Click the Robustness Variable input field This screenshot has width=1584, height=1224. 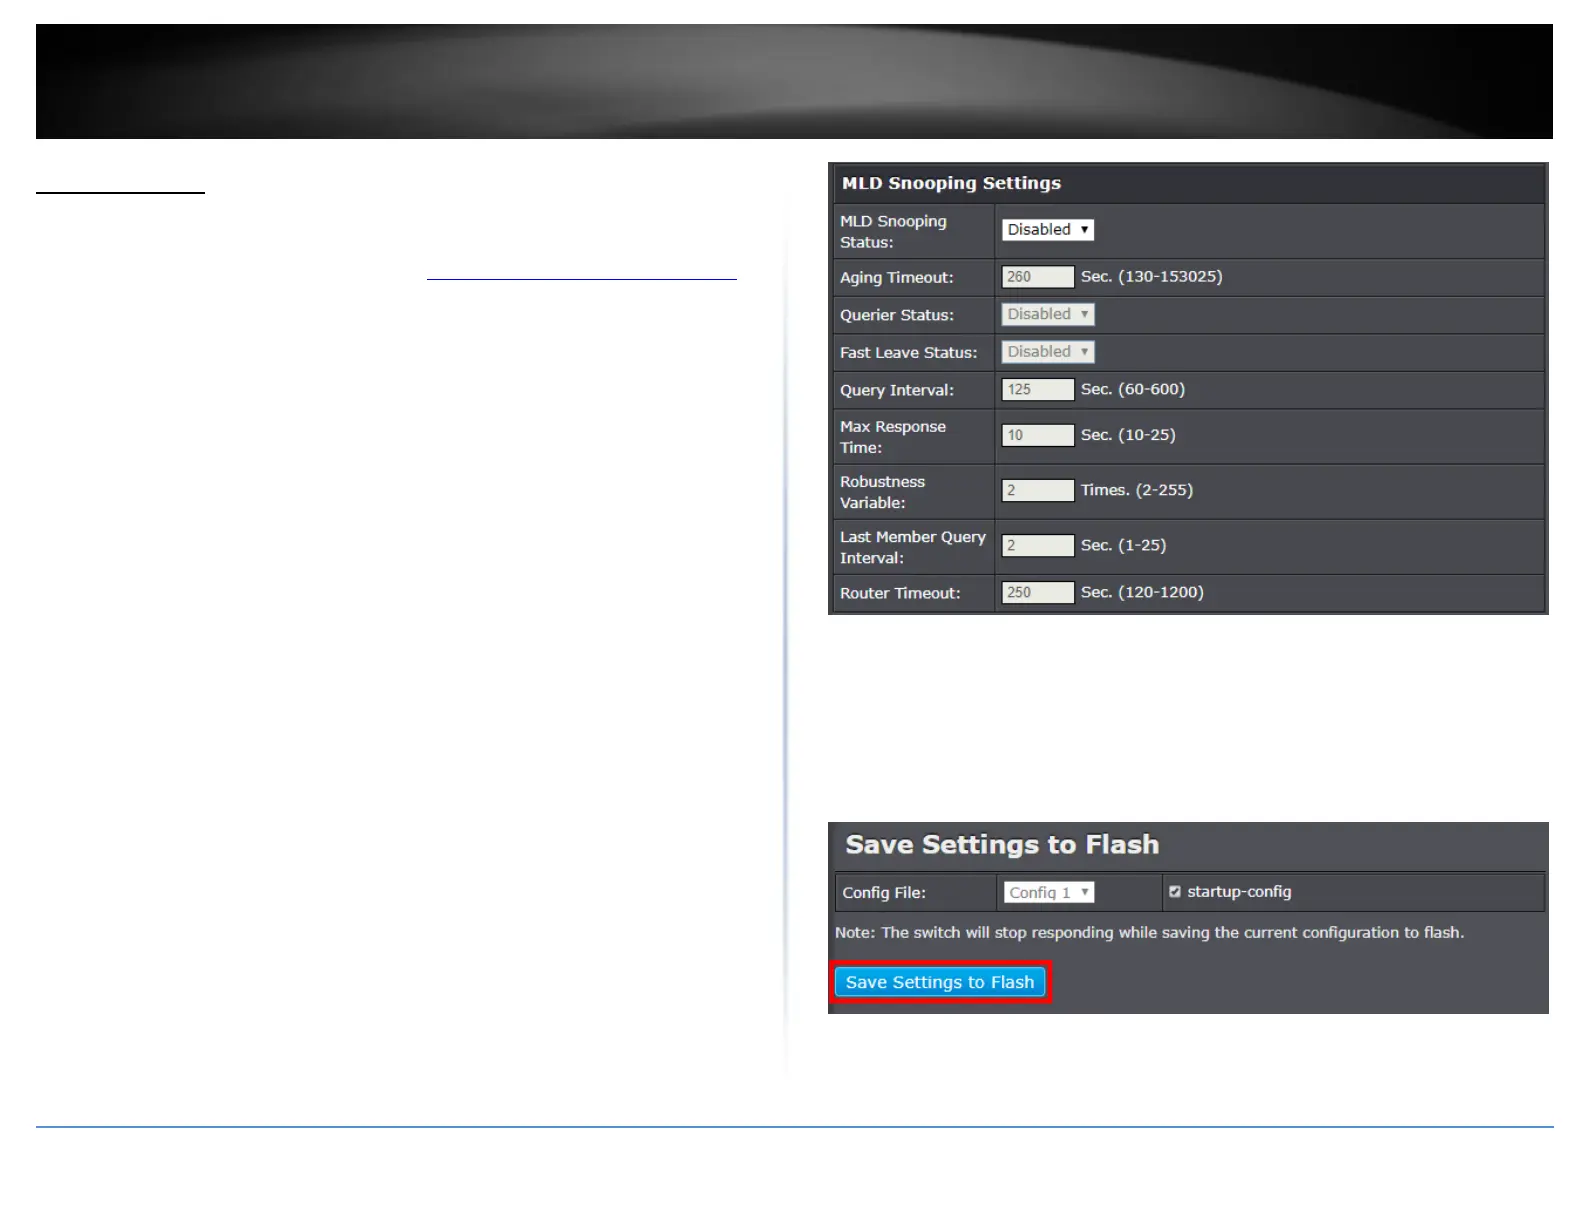[1038, 490]
